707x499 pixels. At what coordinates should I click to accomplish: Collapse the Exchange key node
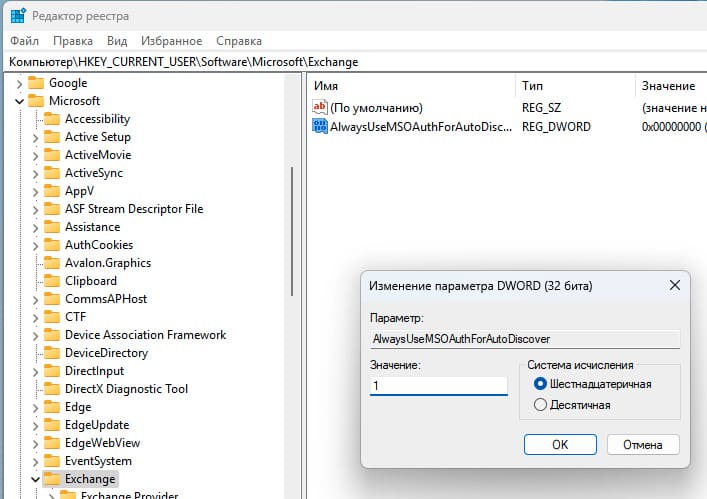click(36, 479)
